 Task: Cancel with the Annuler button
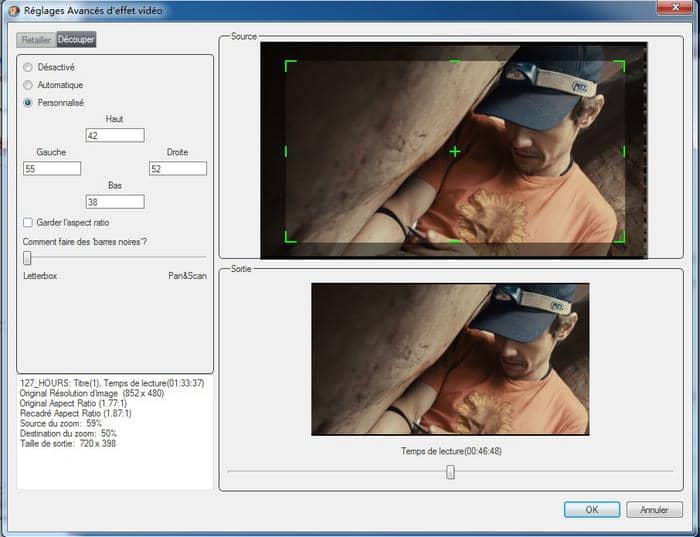click(654, 510)
